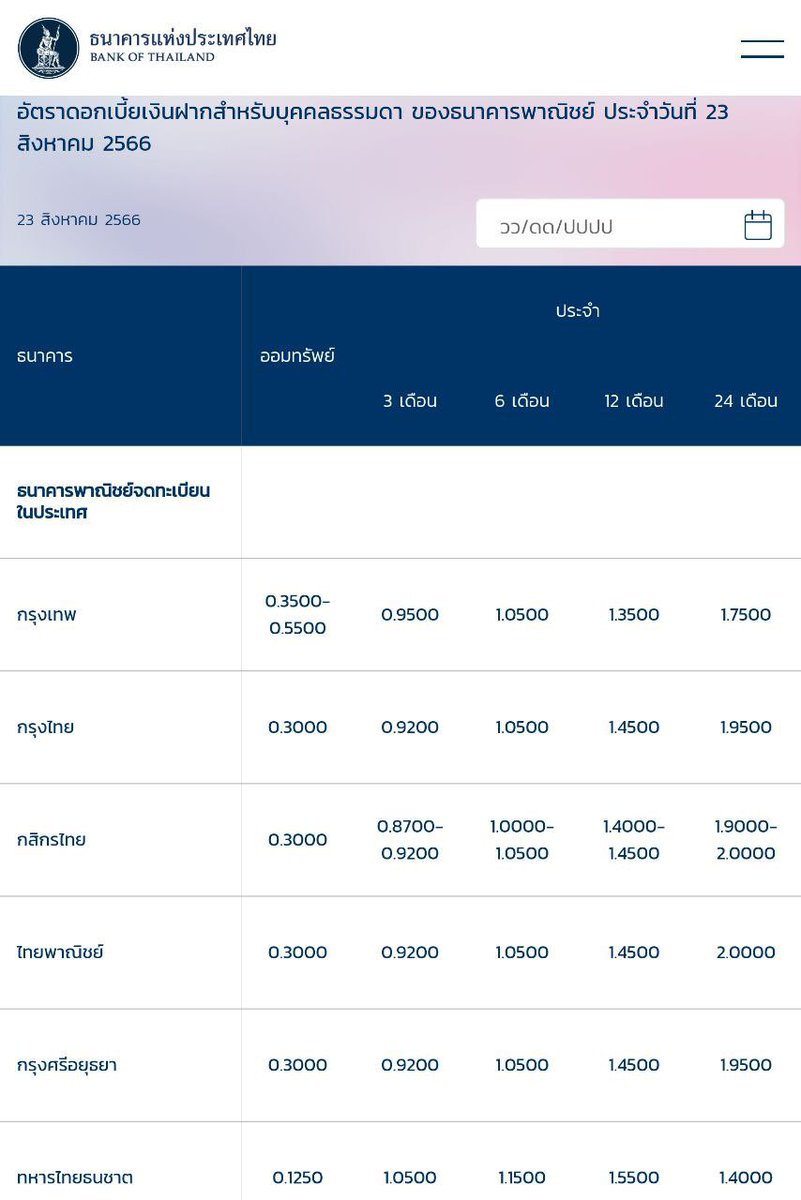Select the กรุงเทพ bank name
The image size is (801, 1200).
[47, 615]
